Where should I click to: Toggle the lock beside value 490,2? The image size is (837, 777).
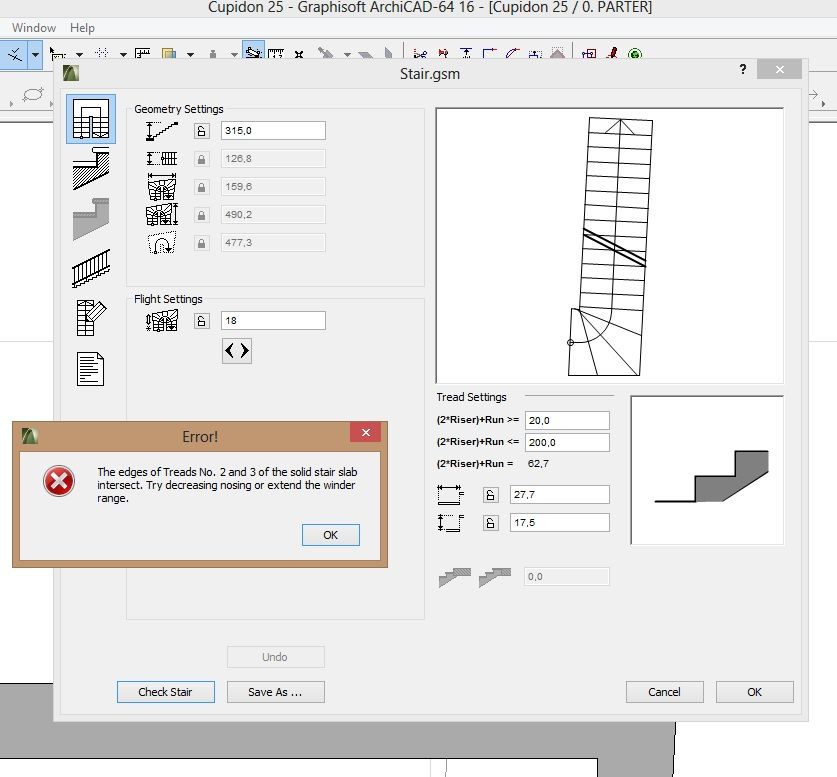point(201,215)
